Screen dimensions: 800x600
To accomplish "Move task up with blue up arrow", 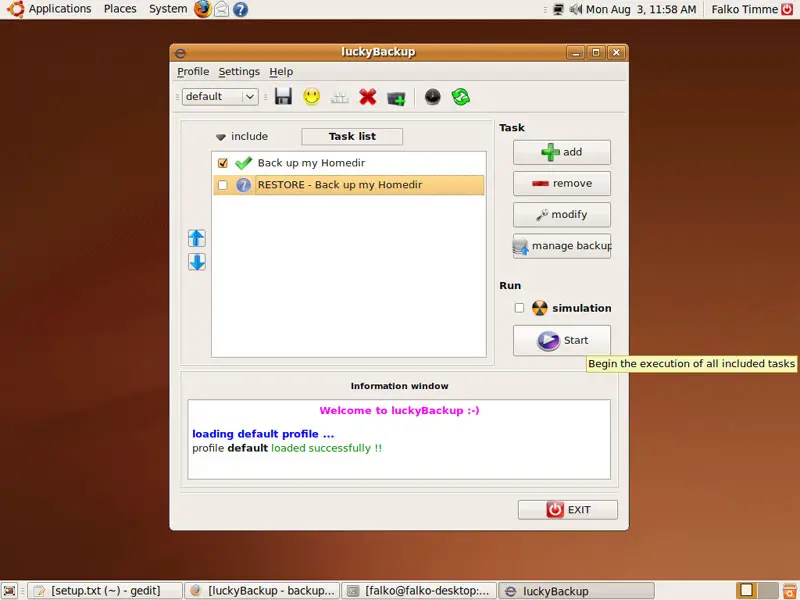I will click(x=197, y=238).
